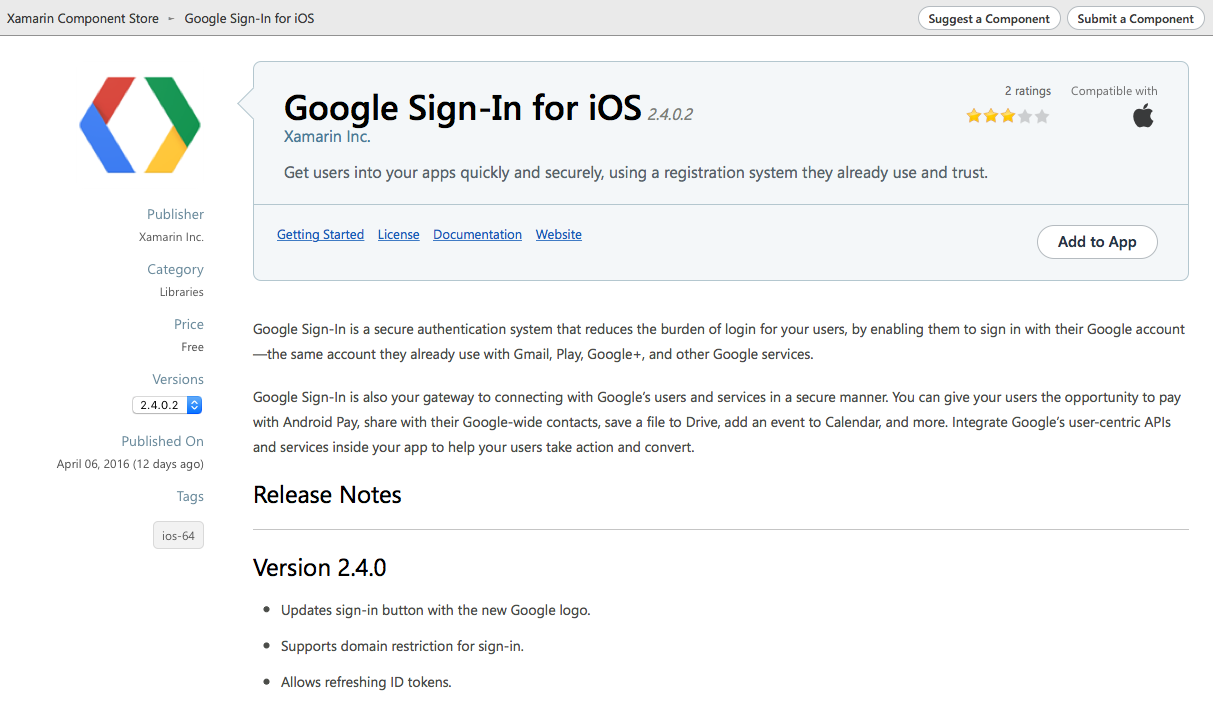Click 'Allows refreshing ID tokens' bullet
Screen dimensions: 1213x714
point(366,682)
